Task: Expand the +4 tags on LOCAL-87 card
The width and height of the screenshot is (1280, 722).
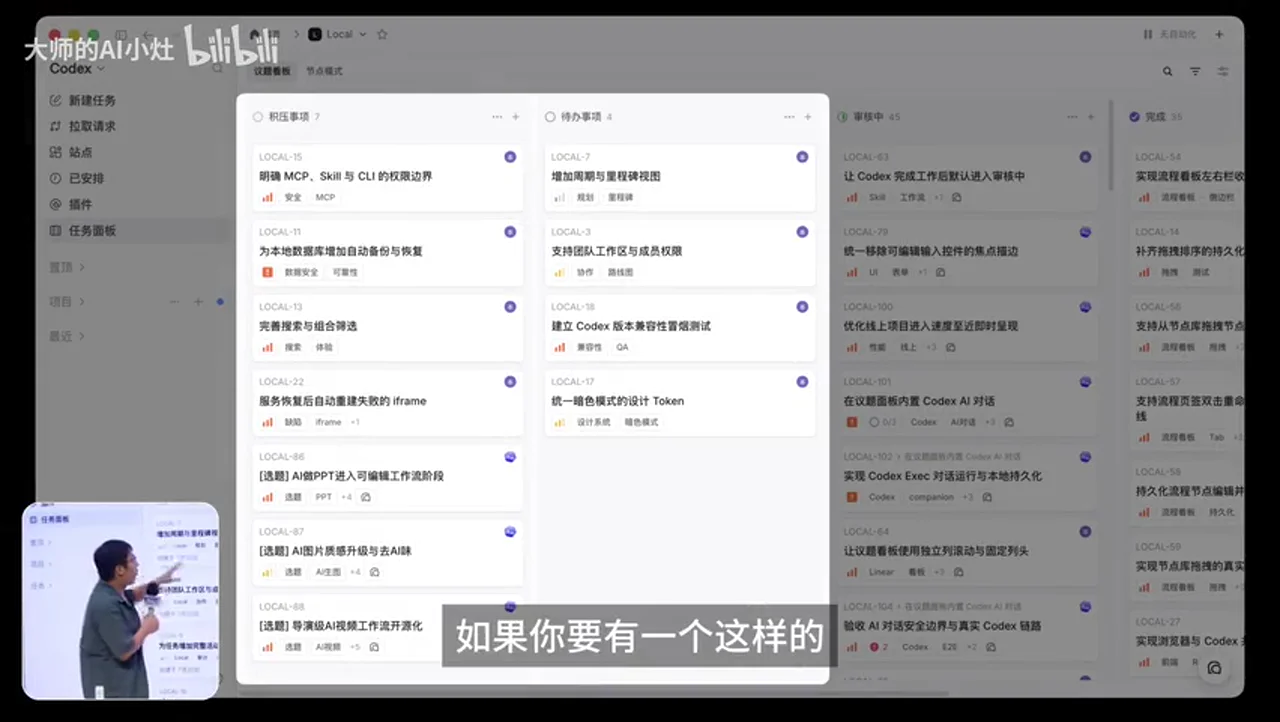Action: tap(355, 572)
